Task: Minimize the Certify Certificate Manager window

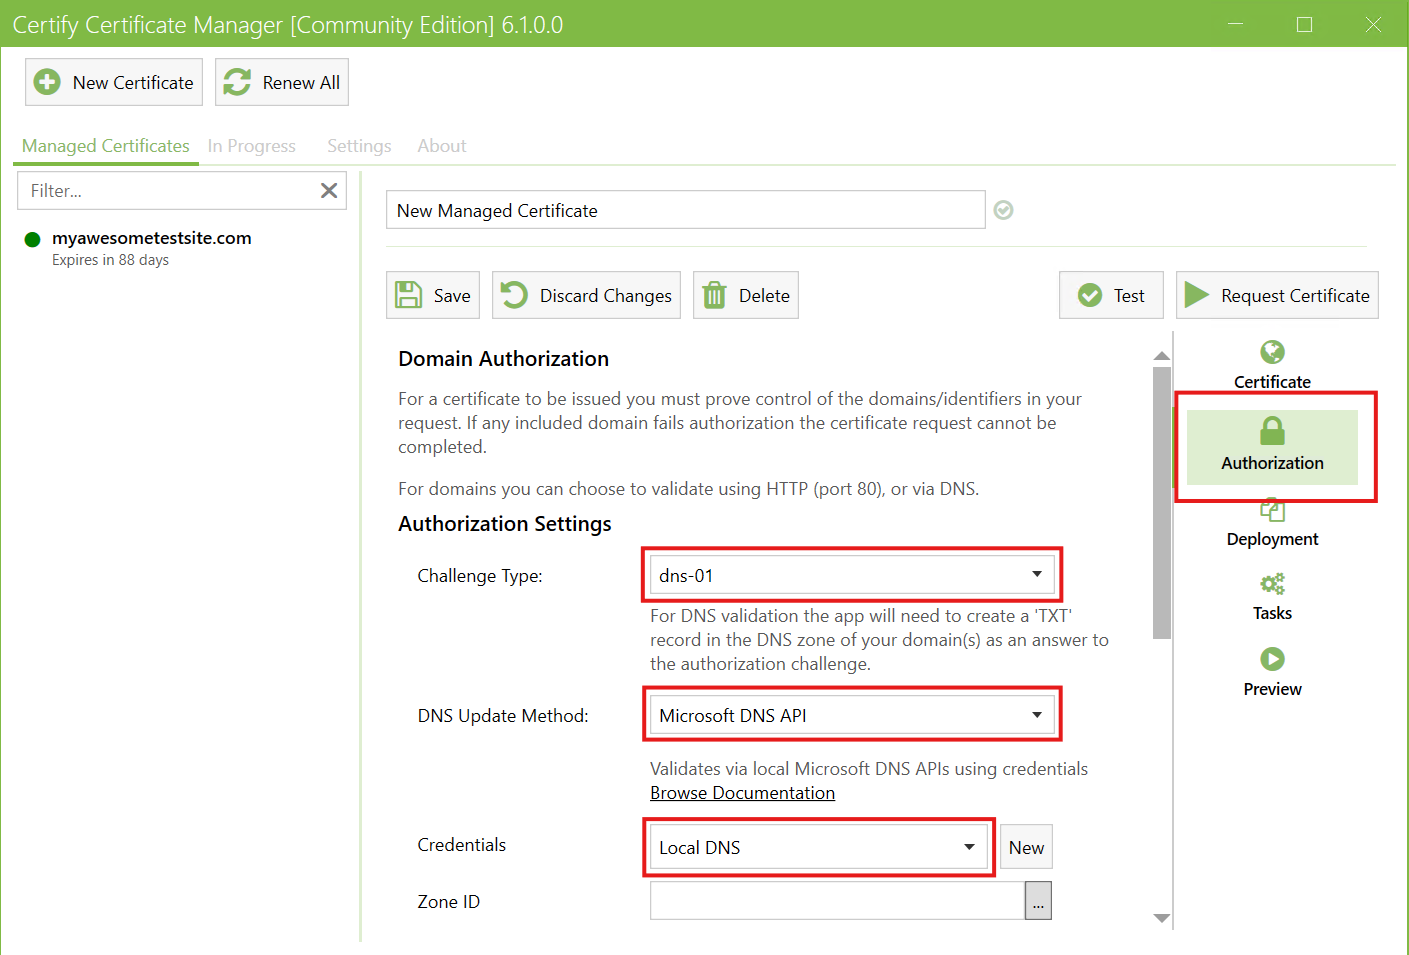Action: [1235, 24]
